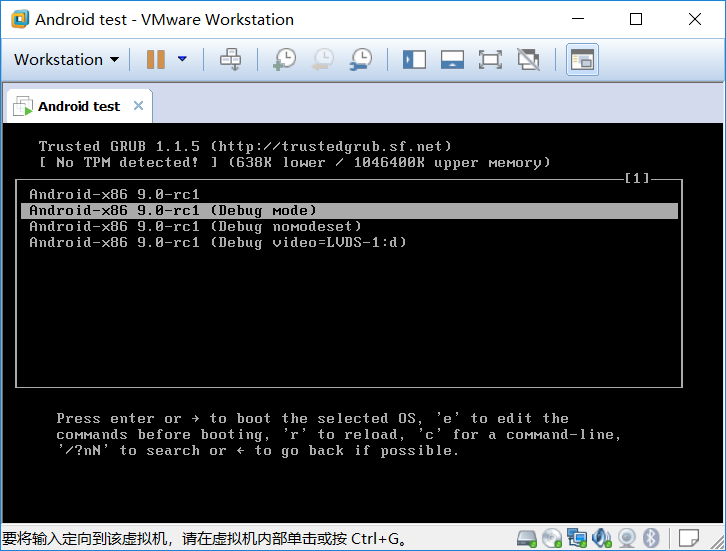The width and height of the screenshot is (726, 551).
Task: Toggle the thumbnail bar view
Action: pos(452,59)
